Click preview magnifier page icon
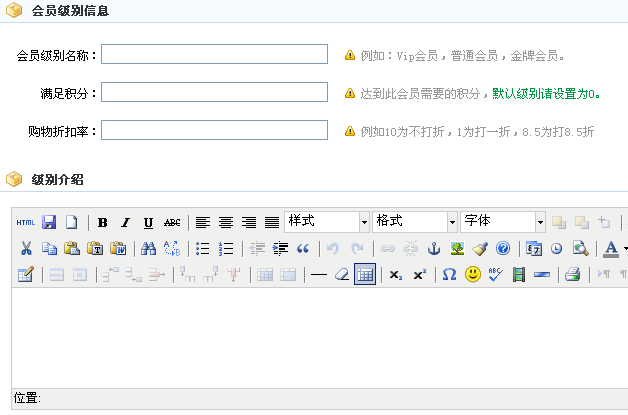This screenshot has width=628, height=415. pos(580,248)
